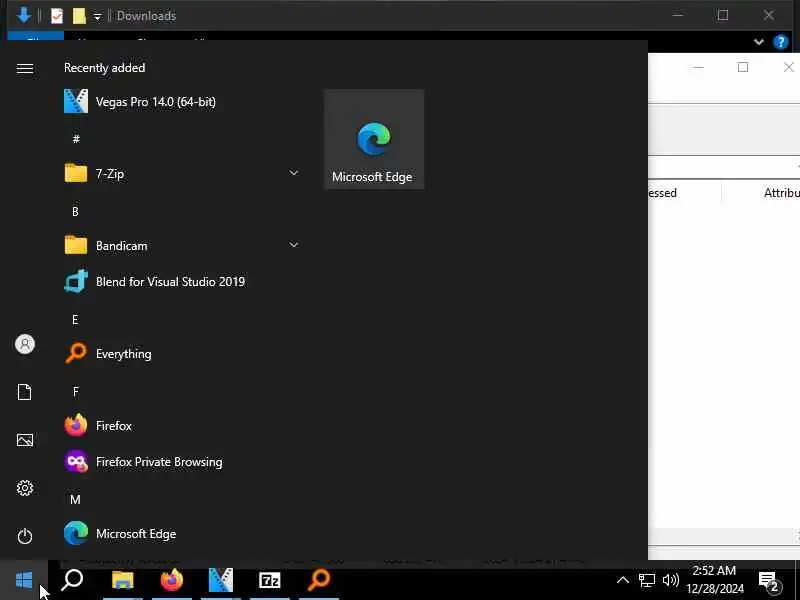Switch to Everything on the taskbar
The image size is (800, 600).
(319, 580)
